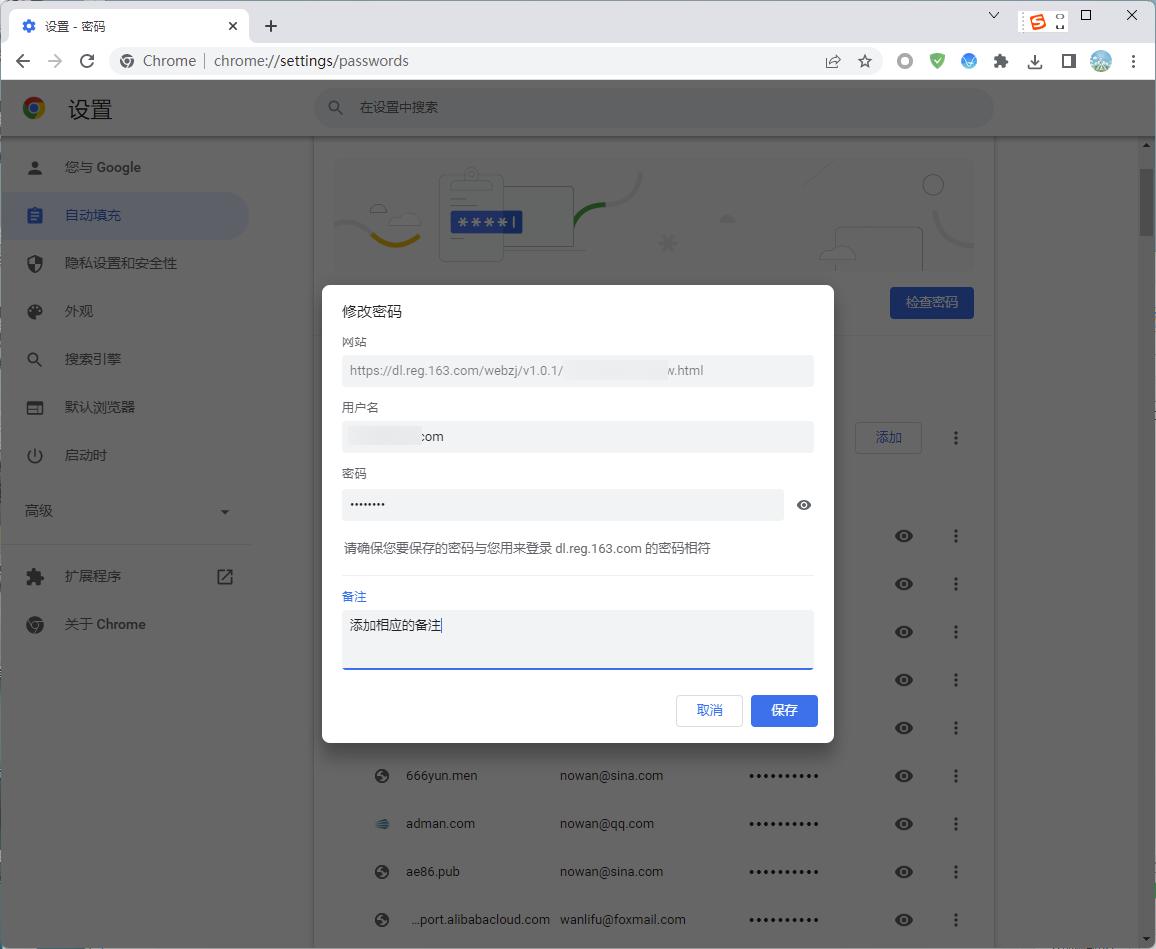Open 外观 settings in sidebar
The height and width of the screenshot is (949, 1156).
point(79,311)
